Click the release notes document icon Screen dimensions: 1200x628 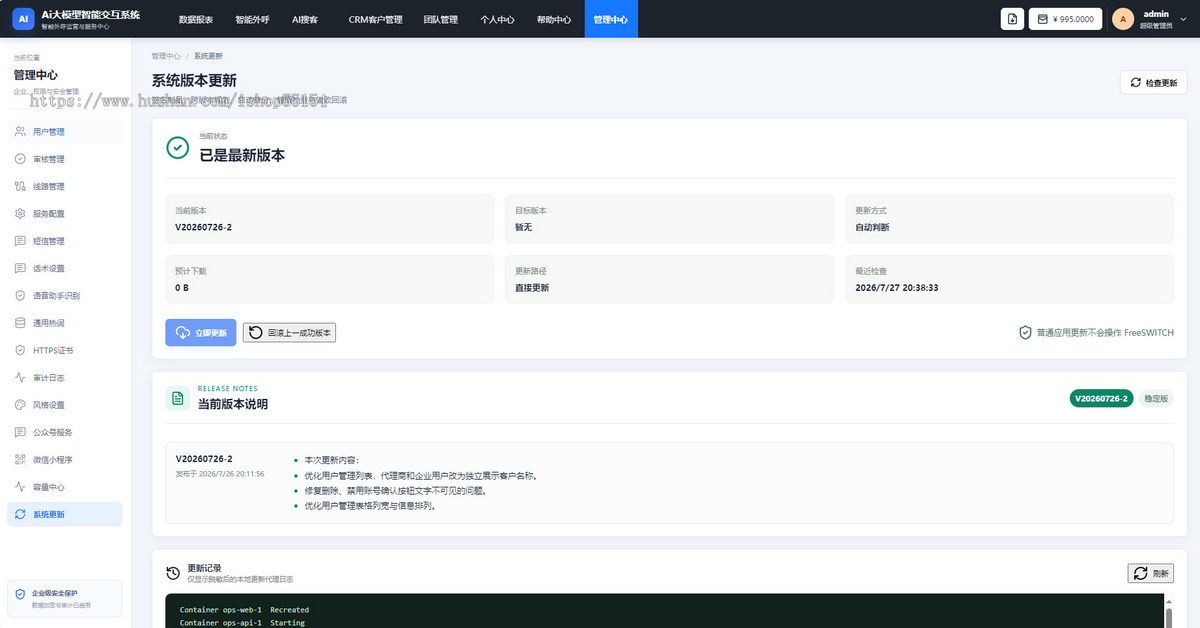pyautogui.click(x=177, y=398)
